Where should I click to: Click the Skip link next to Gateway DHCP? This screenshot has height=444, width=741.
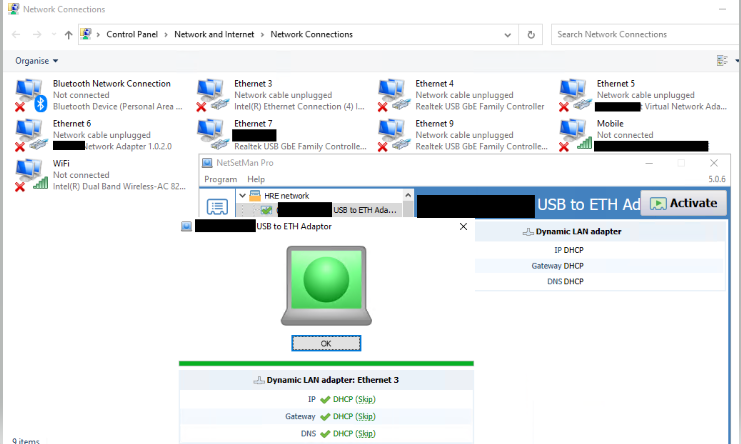(365, 417)
